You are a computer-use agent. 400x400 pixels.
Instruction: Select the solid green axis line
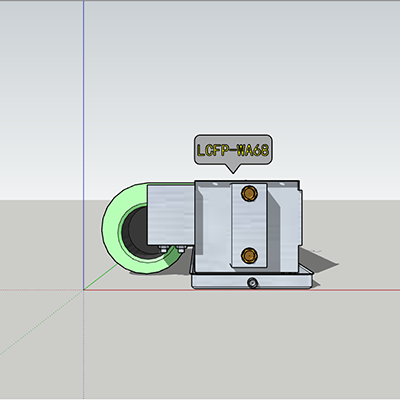click(x=100, y=278)
